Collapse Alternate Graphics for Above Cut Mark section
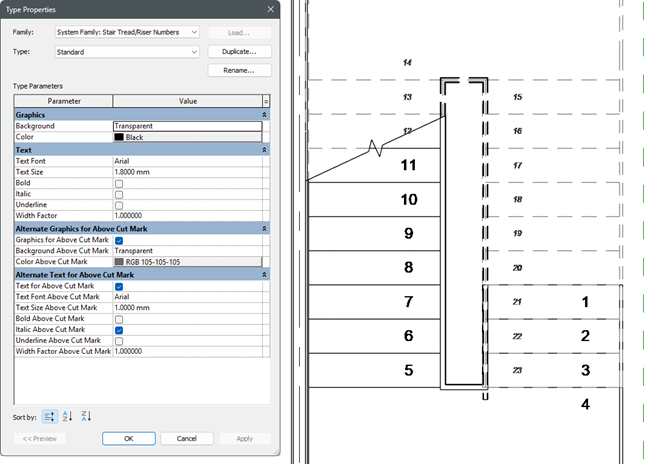 point(264,229)
